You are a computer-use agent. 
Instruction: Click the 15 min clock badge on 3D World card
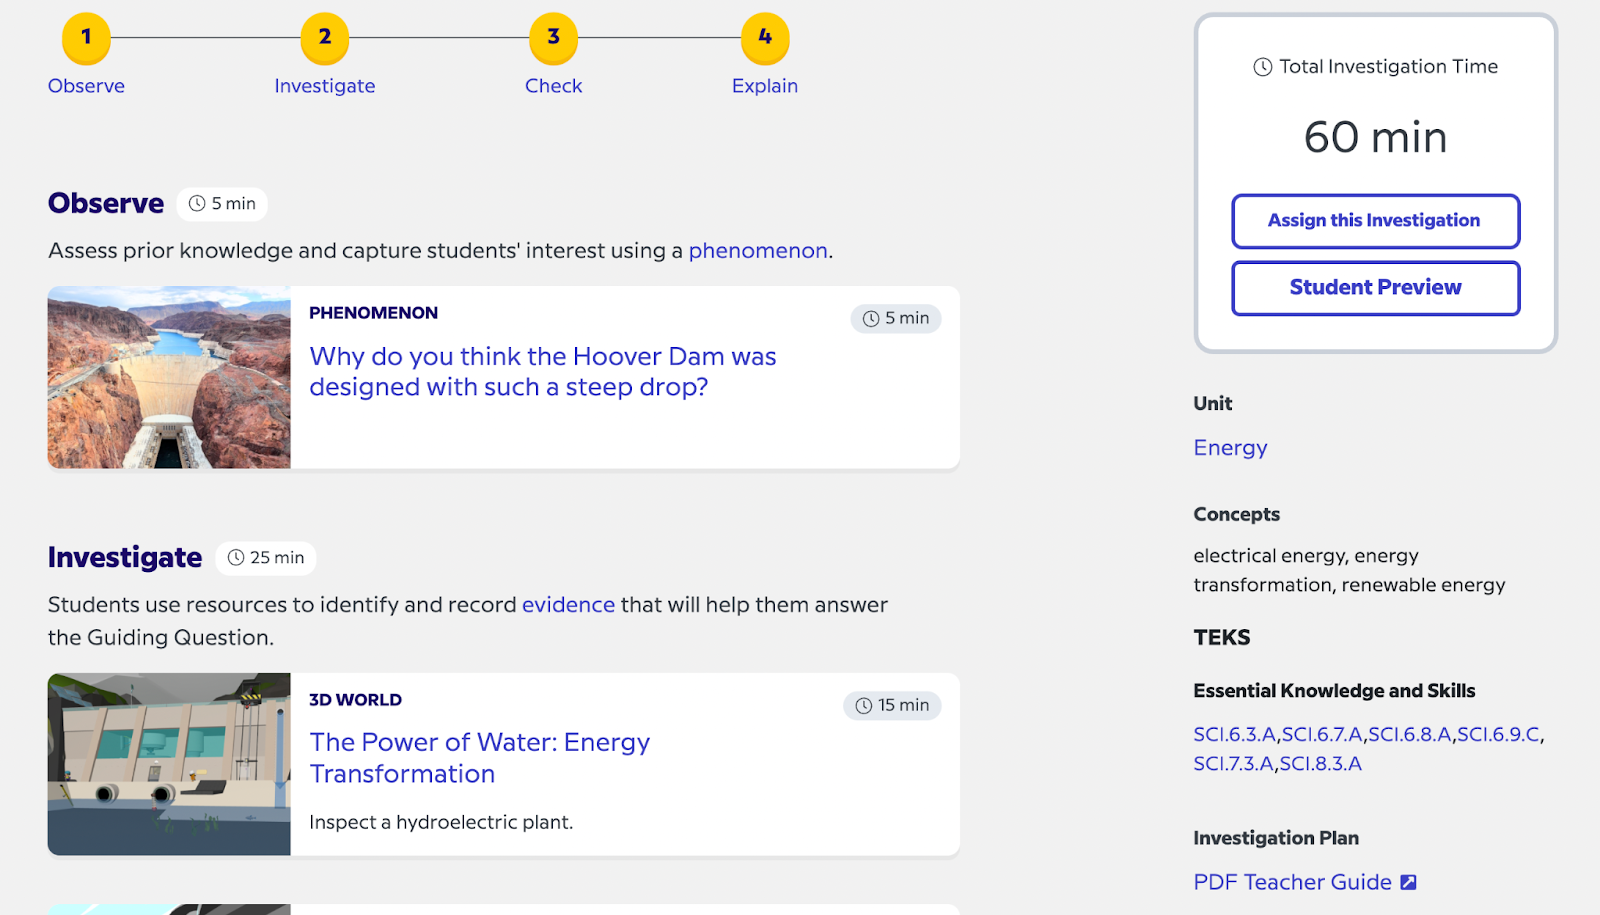[892, 705]
